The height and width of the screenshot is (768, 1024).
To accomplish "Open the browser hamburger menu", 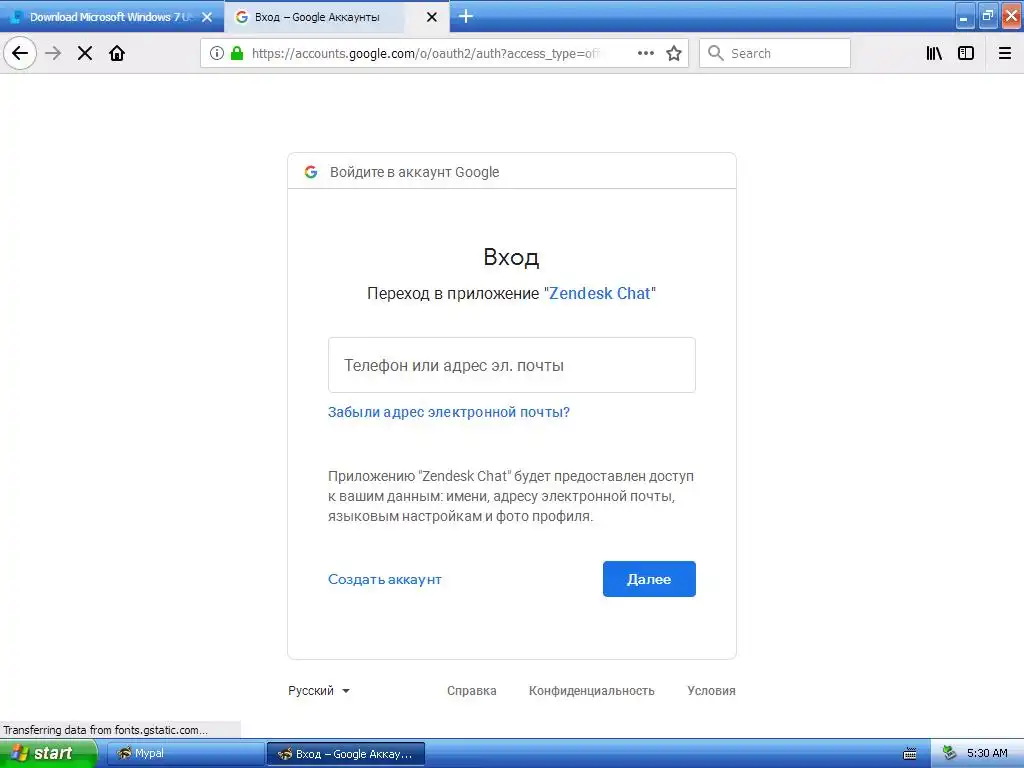I will point(1005,53).
